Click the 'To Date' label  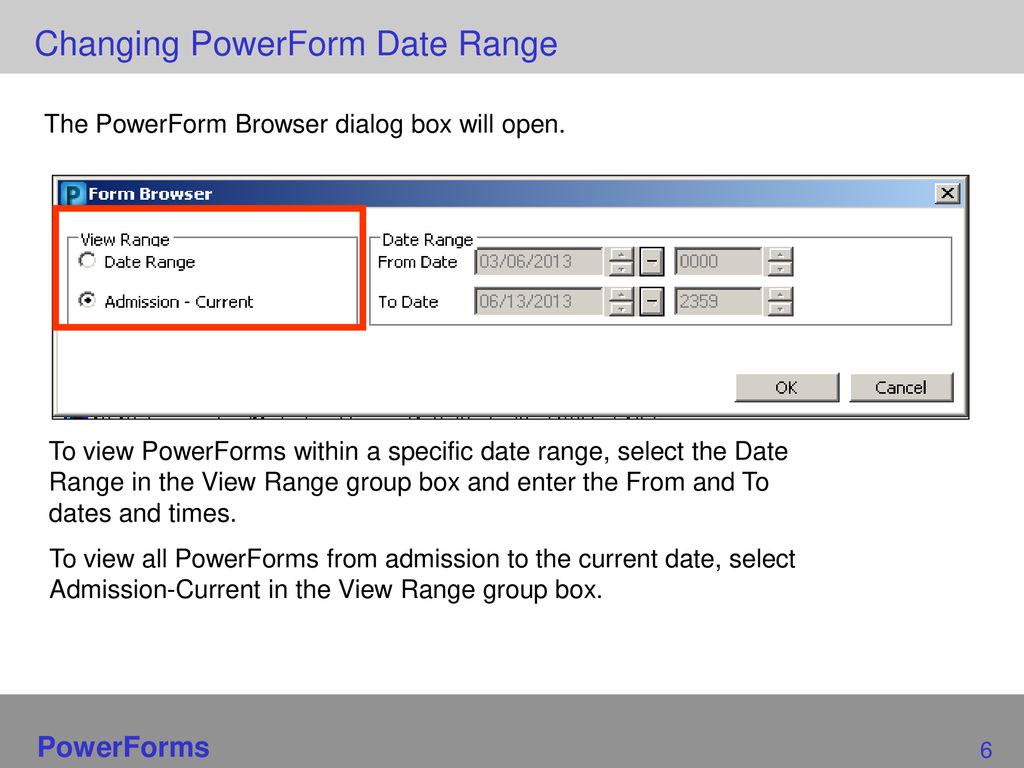[x=408, y=302]
